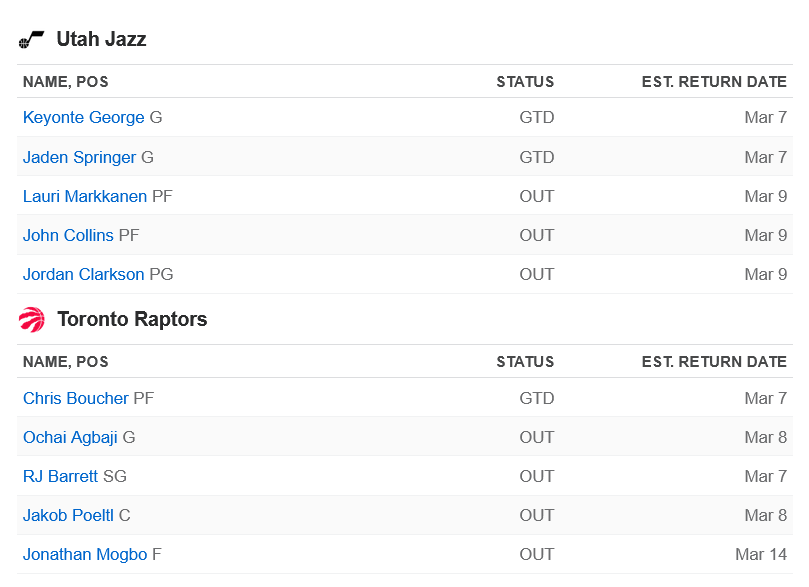Open John Collins' profile link

(68, 235)
